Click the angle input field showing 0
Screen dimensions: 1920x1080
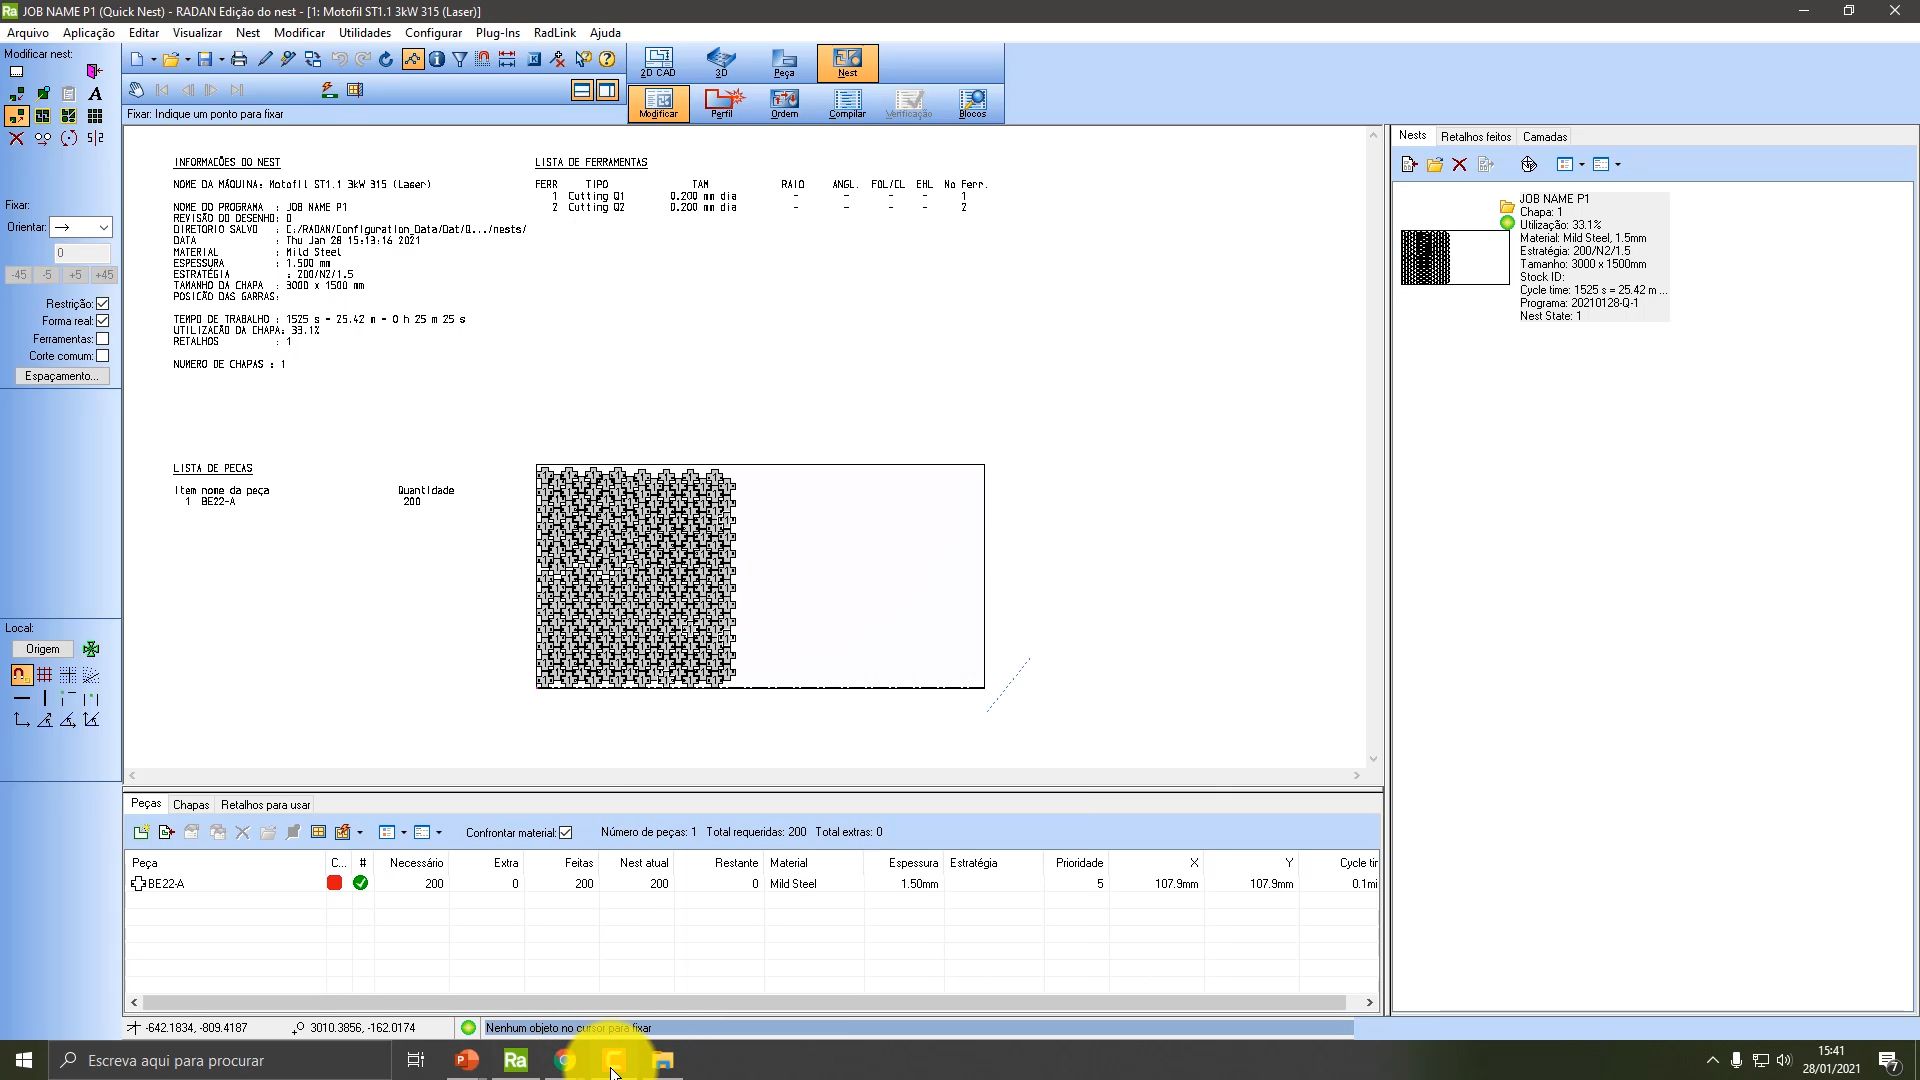point(81,253)
